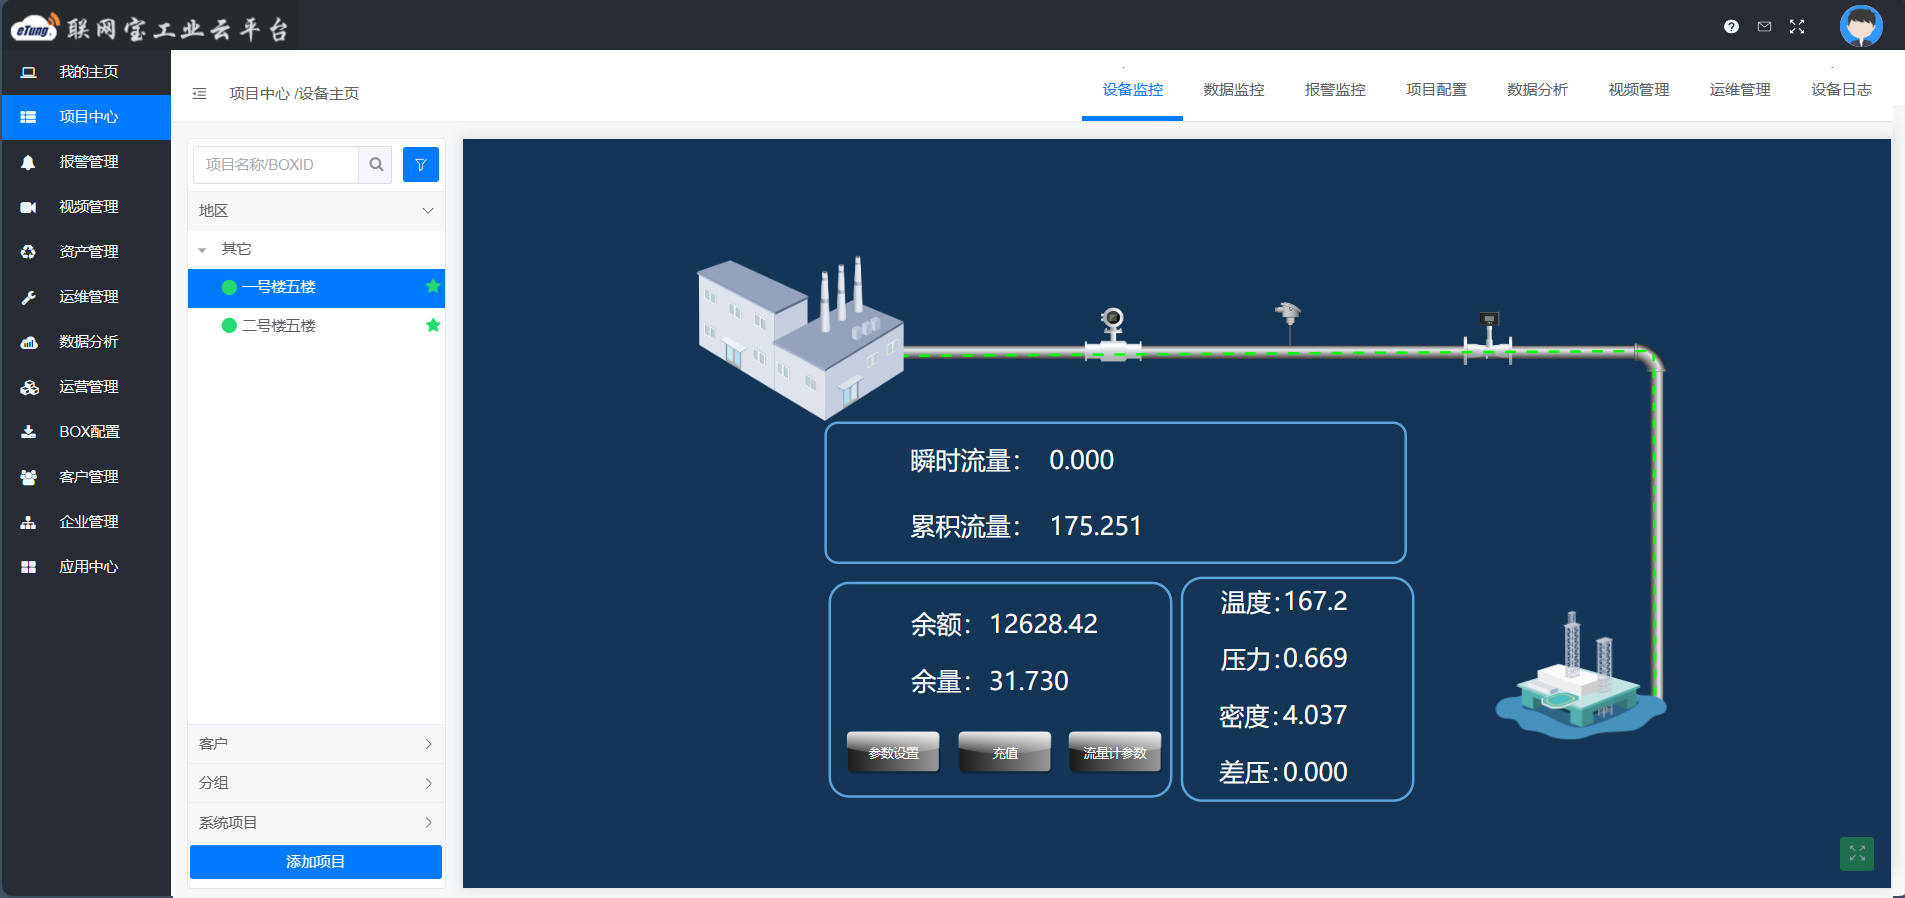Open 企业管理 in the sidebar
The height and width of the screenshot is (898, 1905).
(86, 522)
